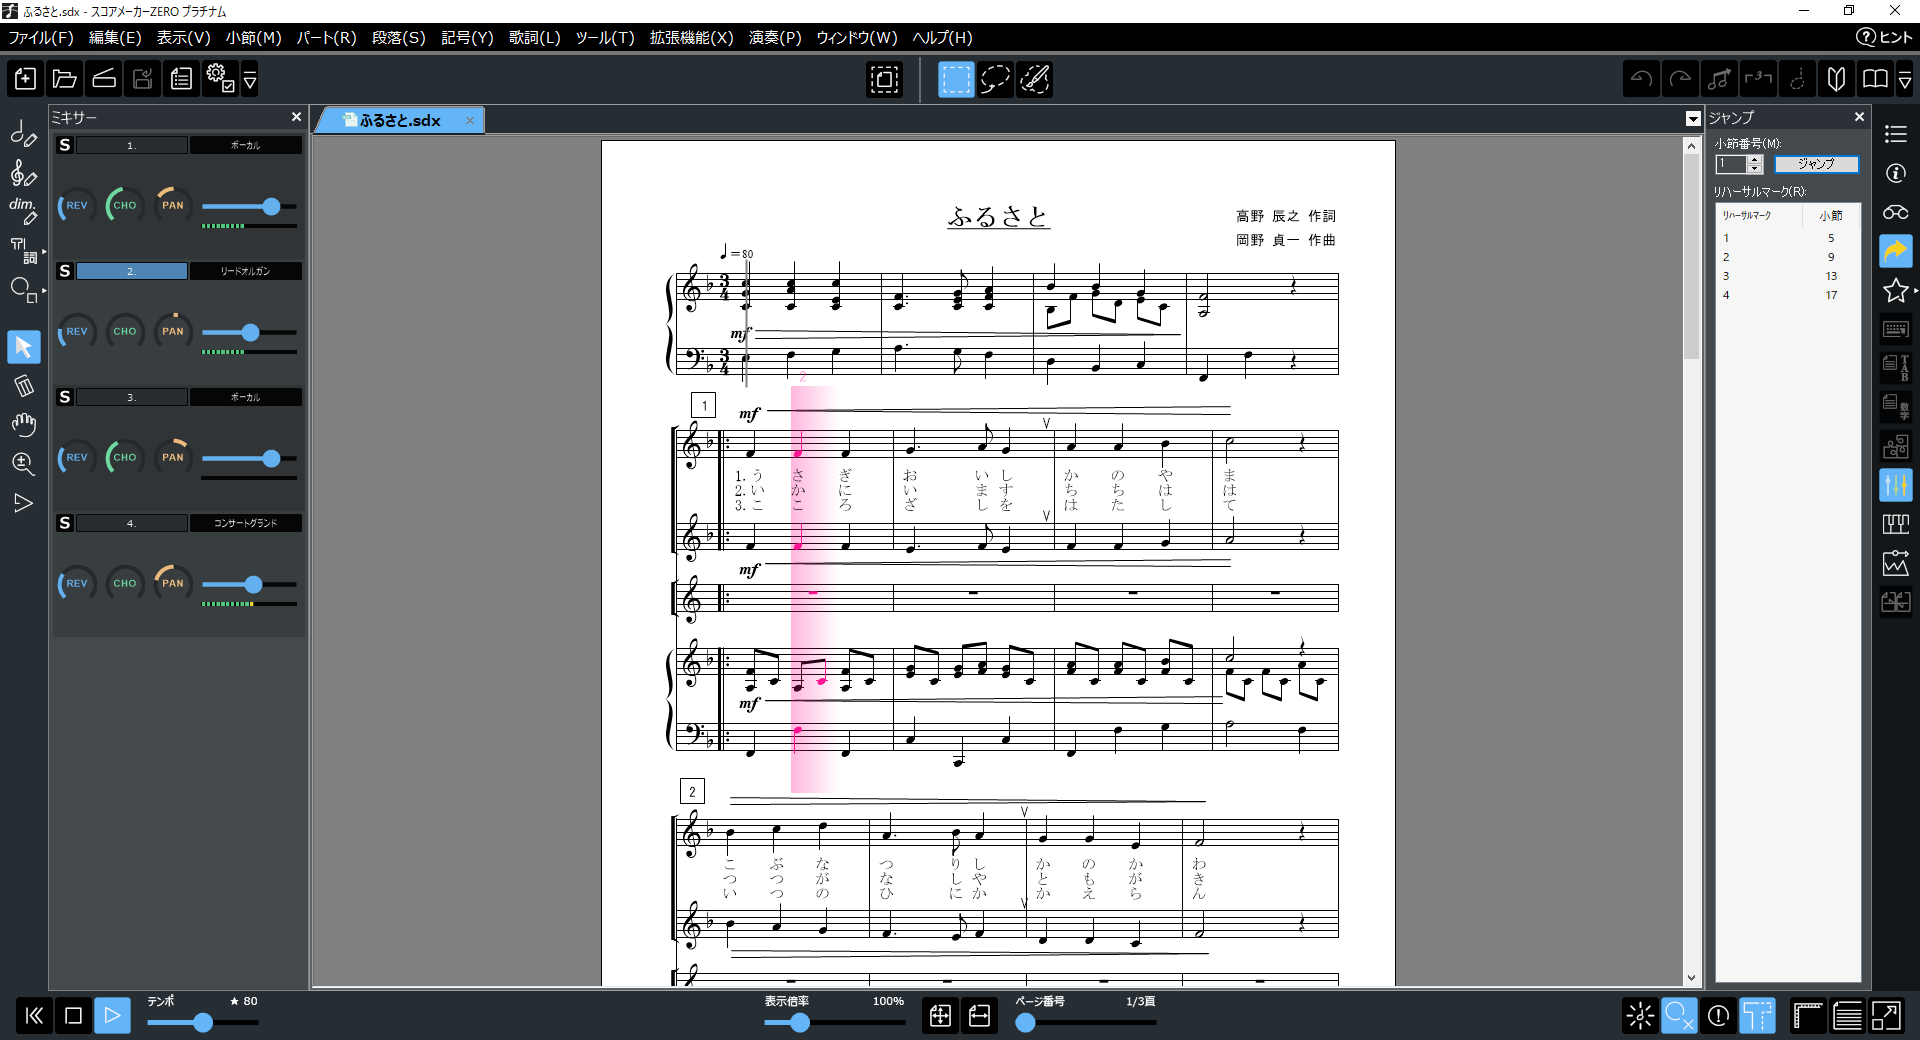
Task: Select the lasso selection tool
Action: pyautogui.click(x=995, y=79)
